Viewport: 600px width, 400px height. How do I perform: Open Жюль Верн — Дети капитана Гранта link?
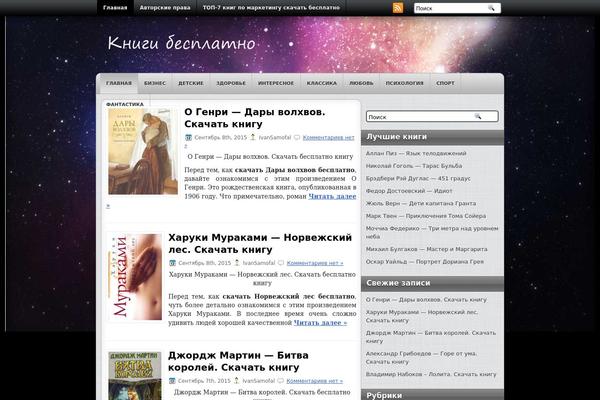click(x=421, y=203)
